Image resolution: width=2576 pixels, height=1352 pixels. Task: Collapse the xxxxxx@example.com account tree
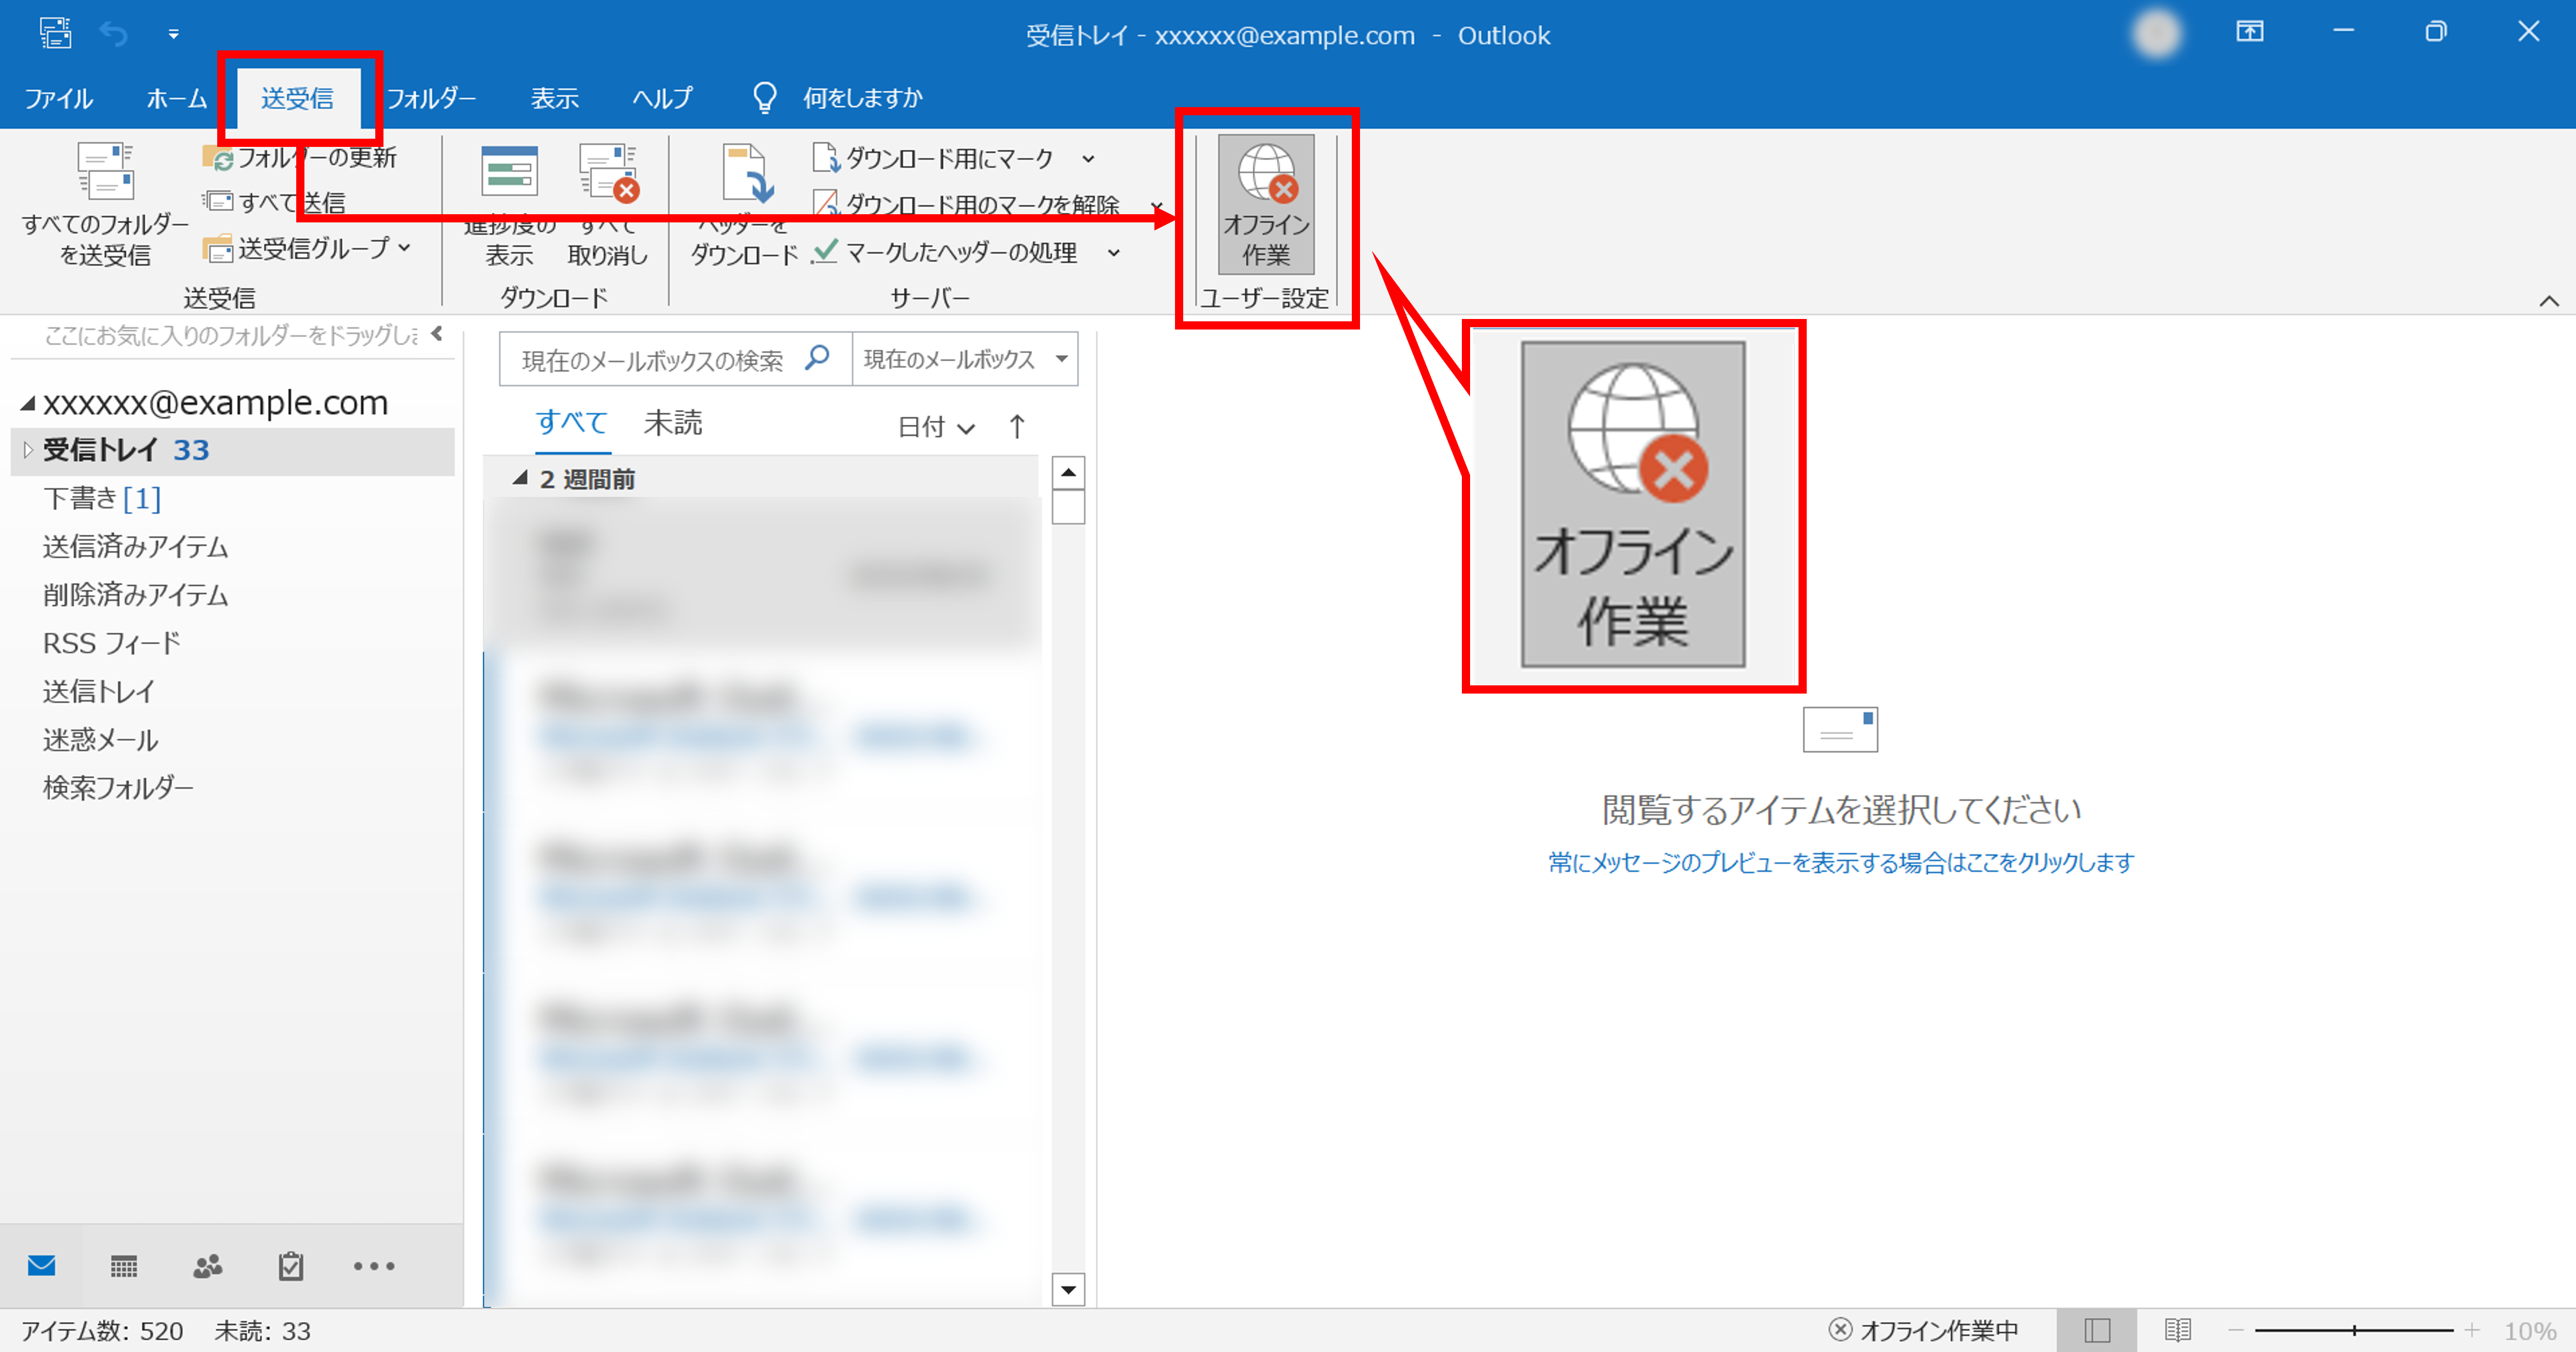click(28, 403)
